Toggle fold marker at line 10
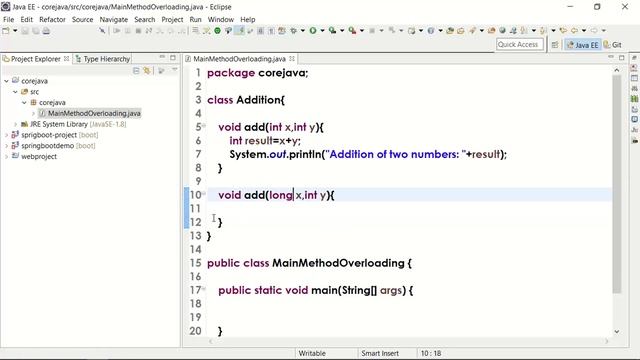The height and width of the screenshot is (360, 640). click(x=204, y=193)
